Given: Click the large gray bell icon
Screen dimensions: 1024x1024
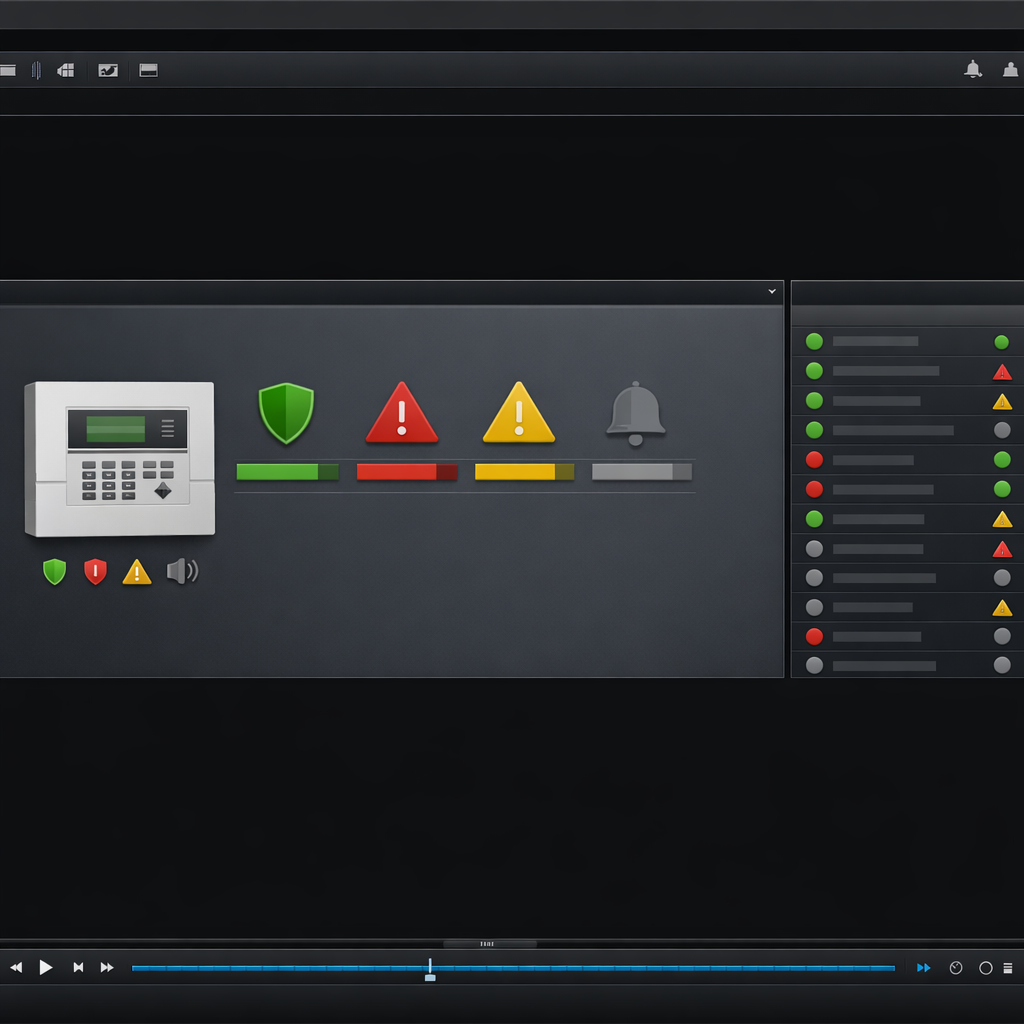Looking at the screenshot, I should tap(635, 413).
